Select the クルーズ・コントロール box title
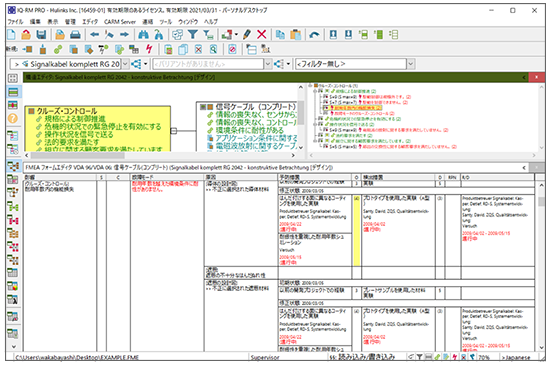550x366 pixels. tap(67, 111)
